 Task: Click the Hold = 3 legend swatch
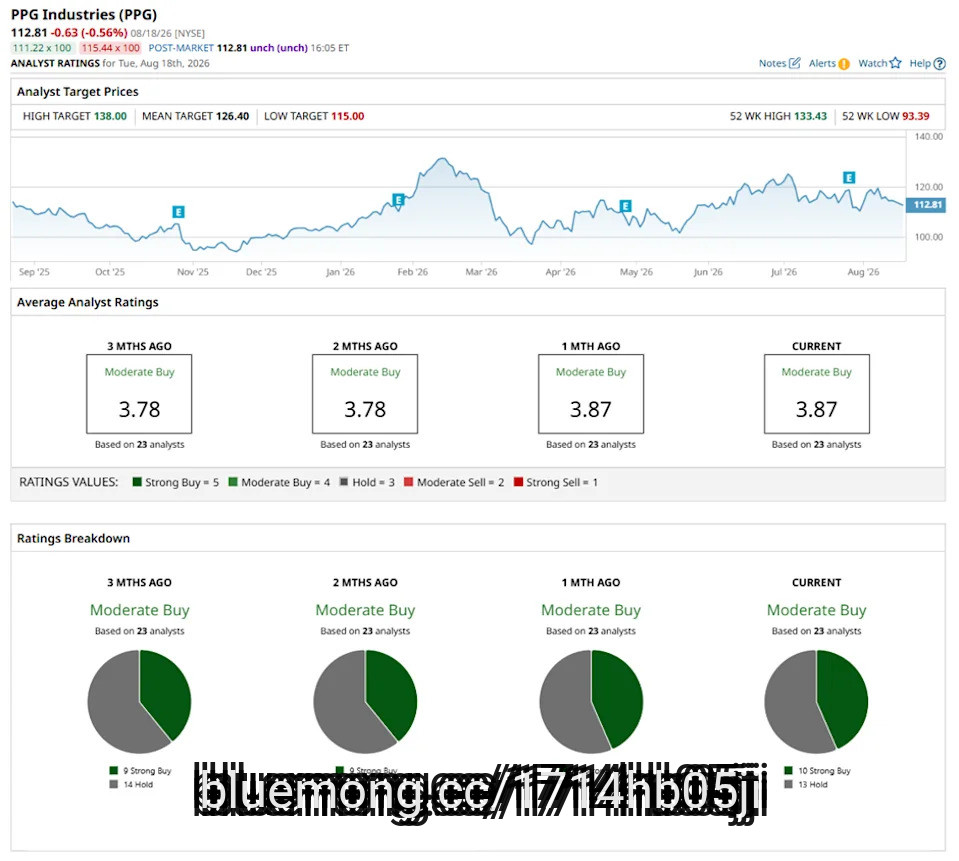[x=344, y=482]
